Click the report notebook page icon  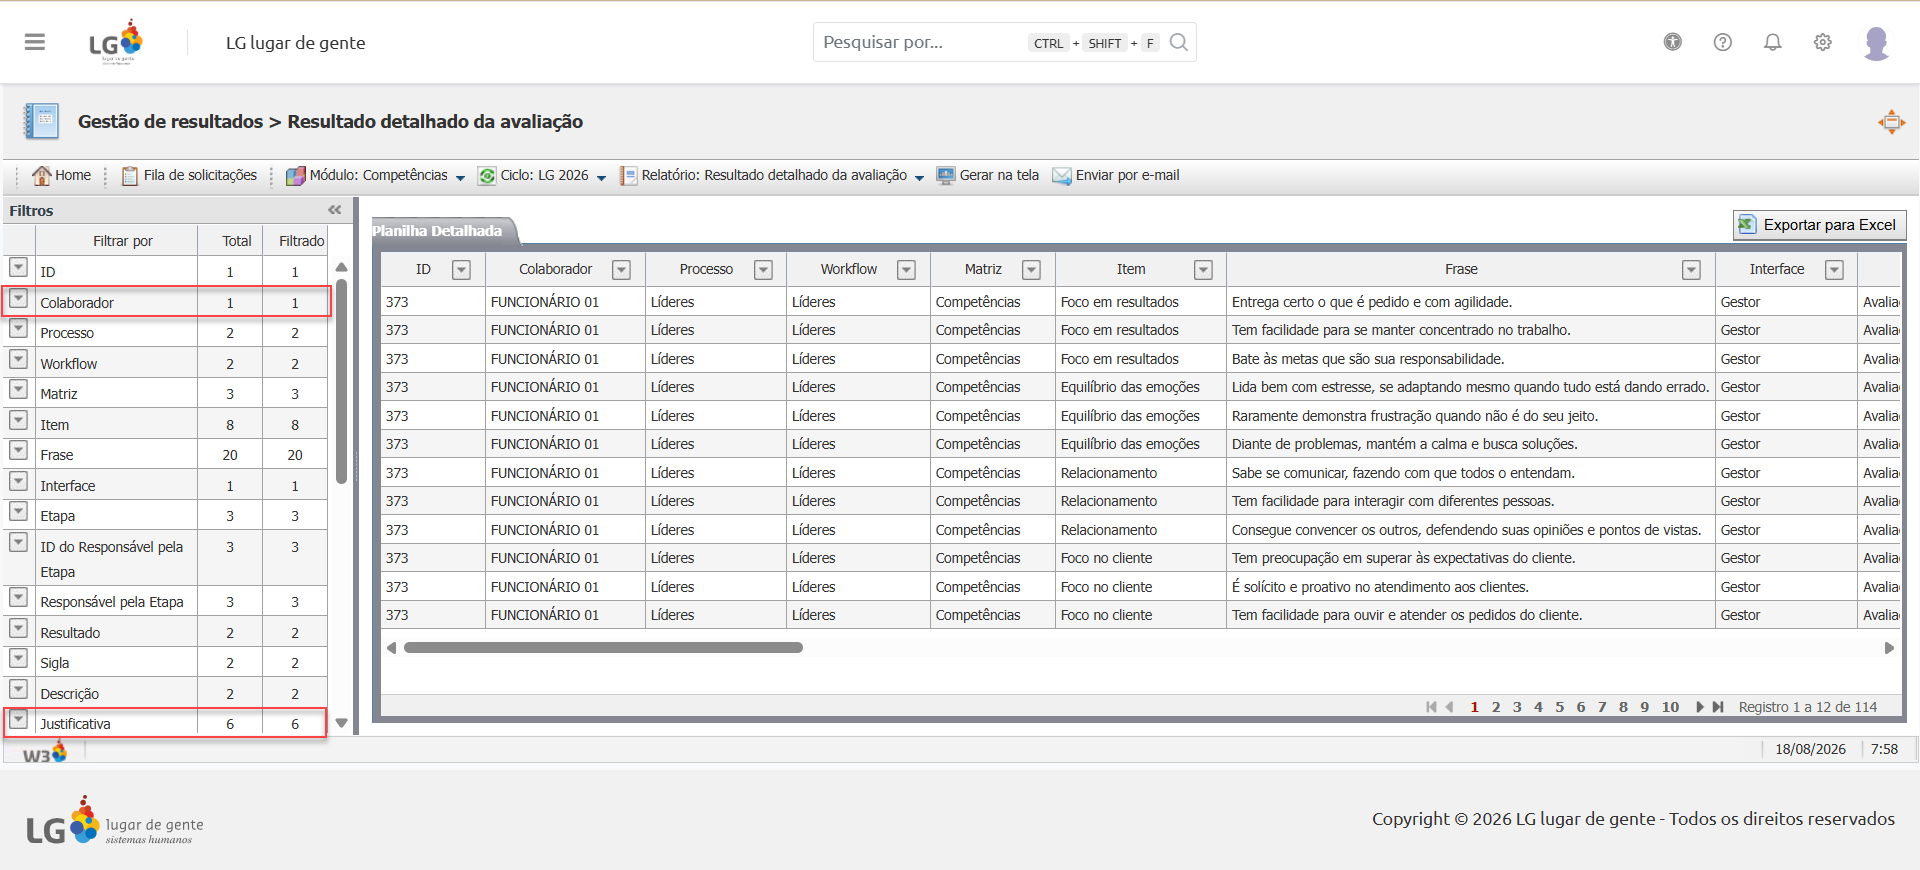click(42, 121)
